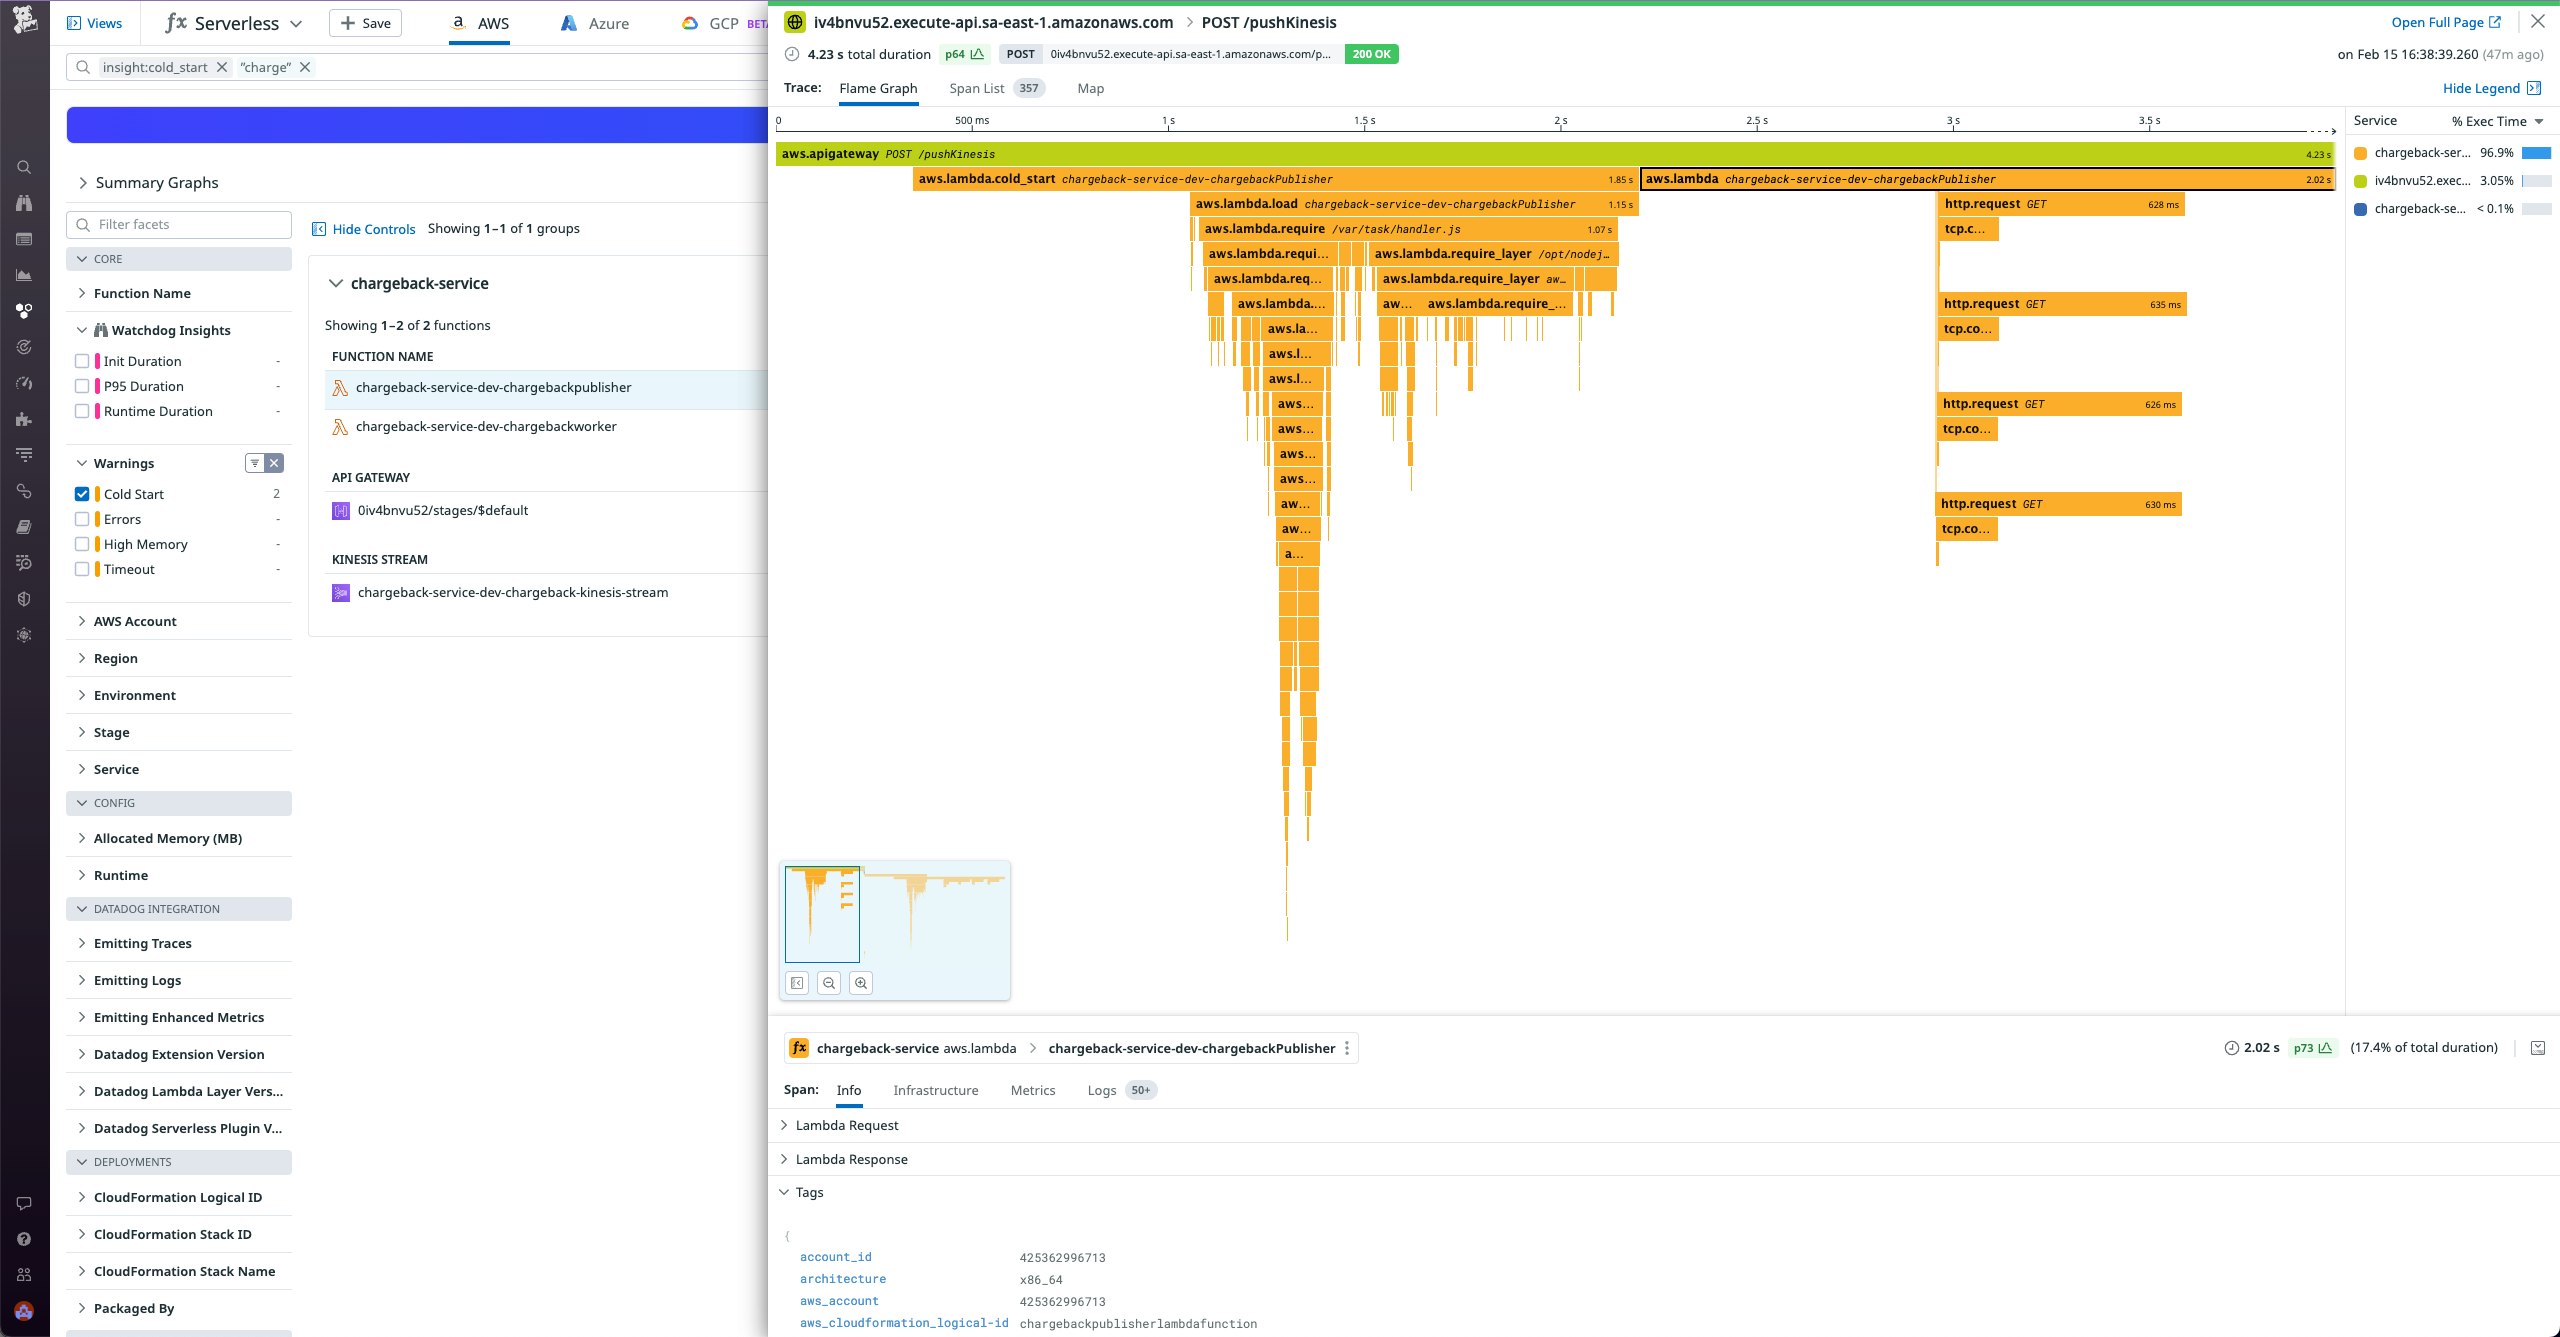
Task: Expand the Lambda Request section
Action: (846, 1125)
